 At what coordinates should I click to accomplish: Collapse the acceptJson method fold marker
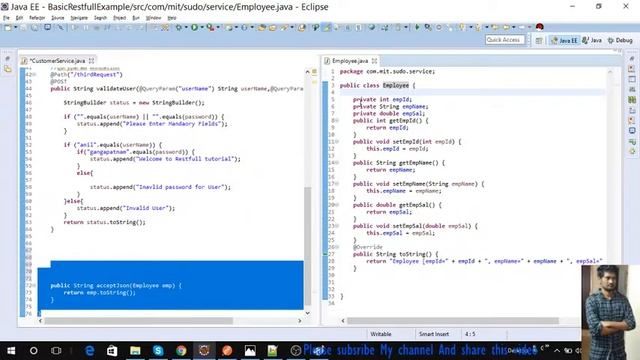[34, 285]
